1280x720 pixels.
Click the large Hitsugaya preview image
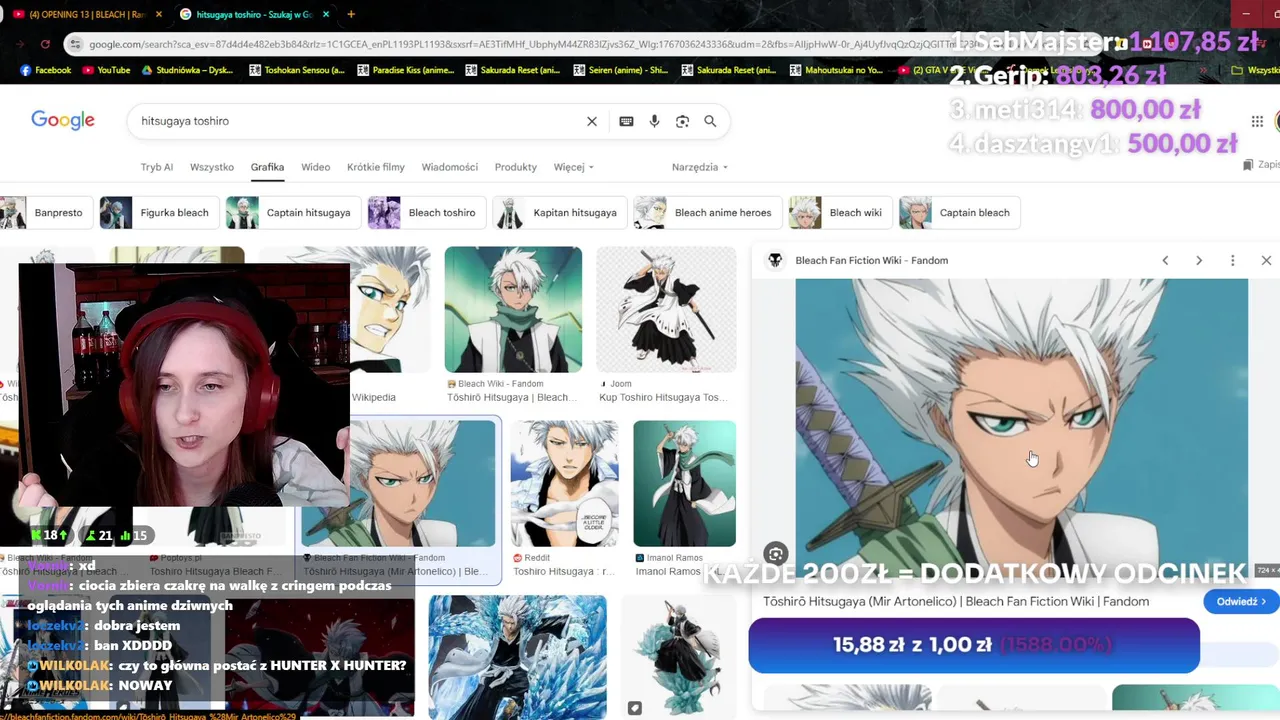point(1022,426)
